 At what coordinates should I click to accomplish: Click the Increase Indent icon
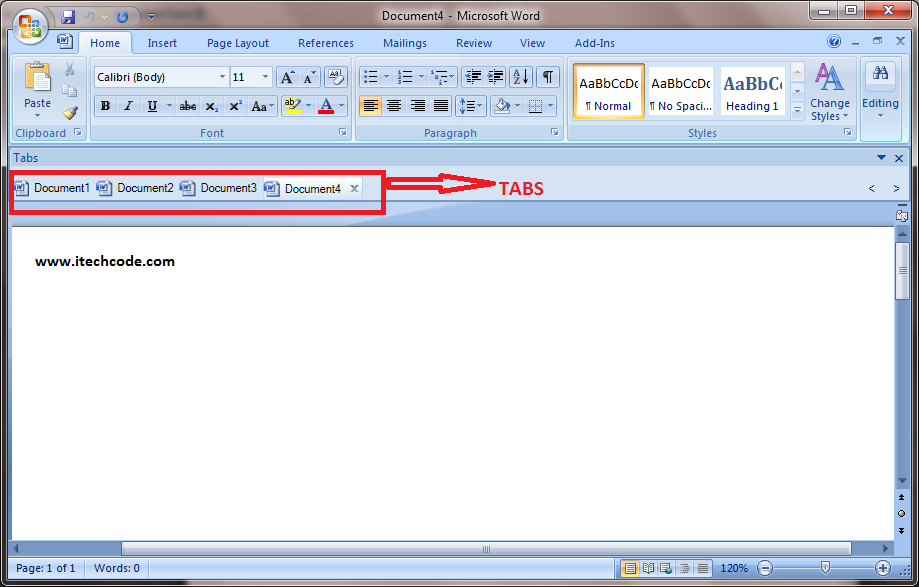pos(495,77)
